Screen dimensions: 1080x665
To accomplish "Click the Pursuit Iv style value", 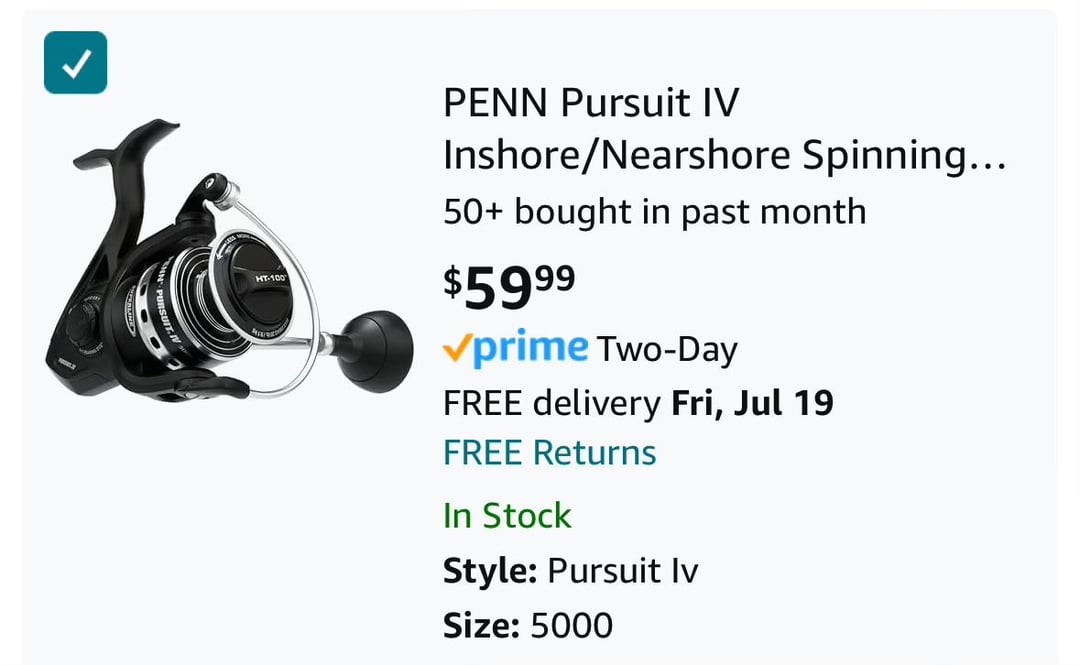I will click(x=623, y=572).
